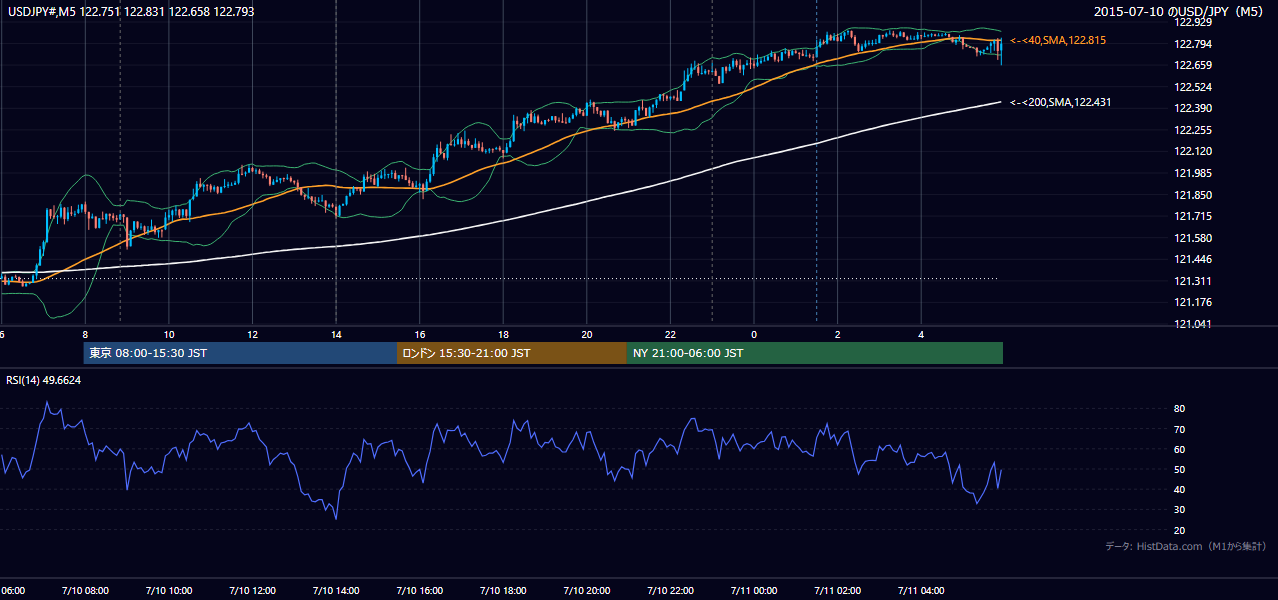Click hour label 20 under price chart
Viewport: 1278px width, 600px height.
pyautogui.click(x=587, y=334)
